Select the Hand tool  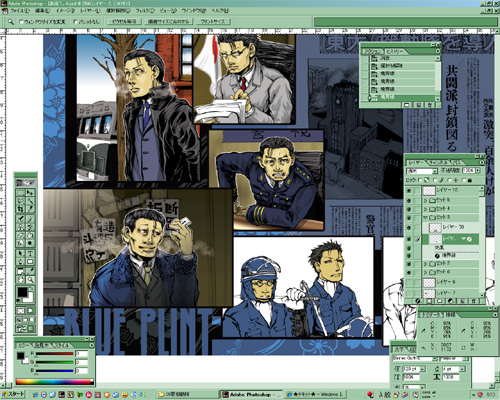(21, 280)
